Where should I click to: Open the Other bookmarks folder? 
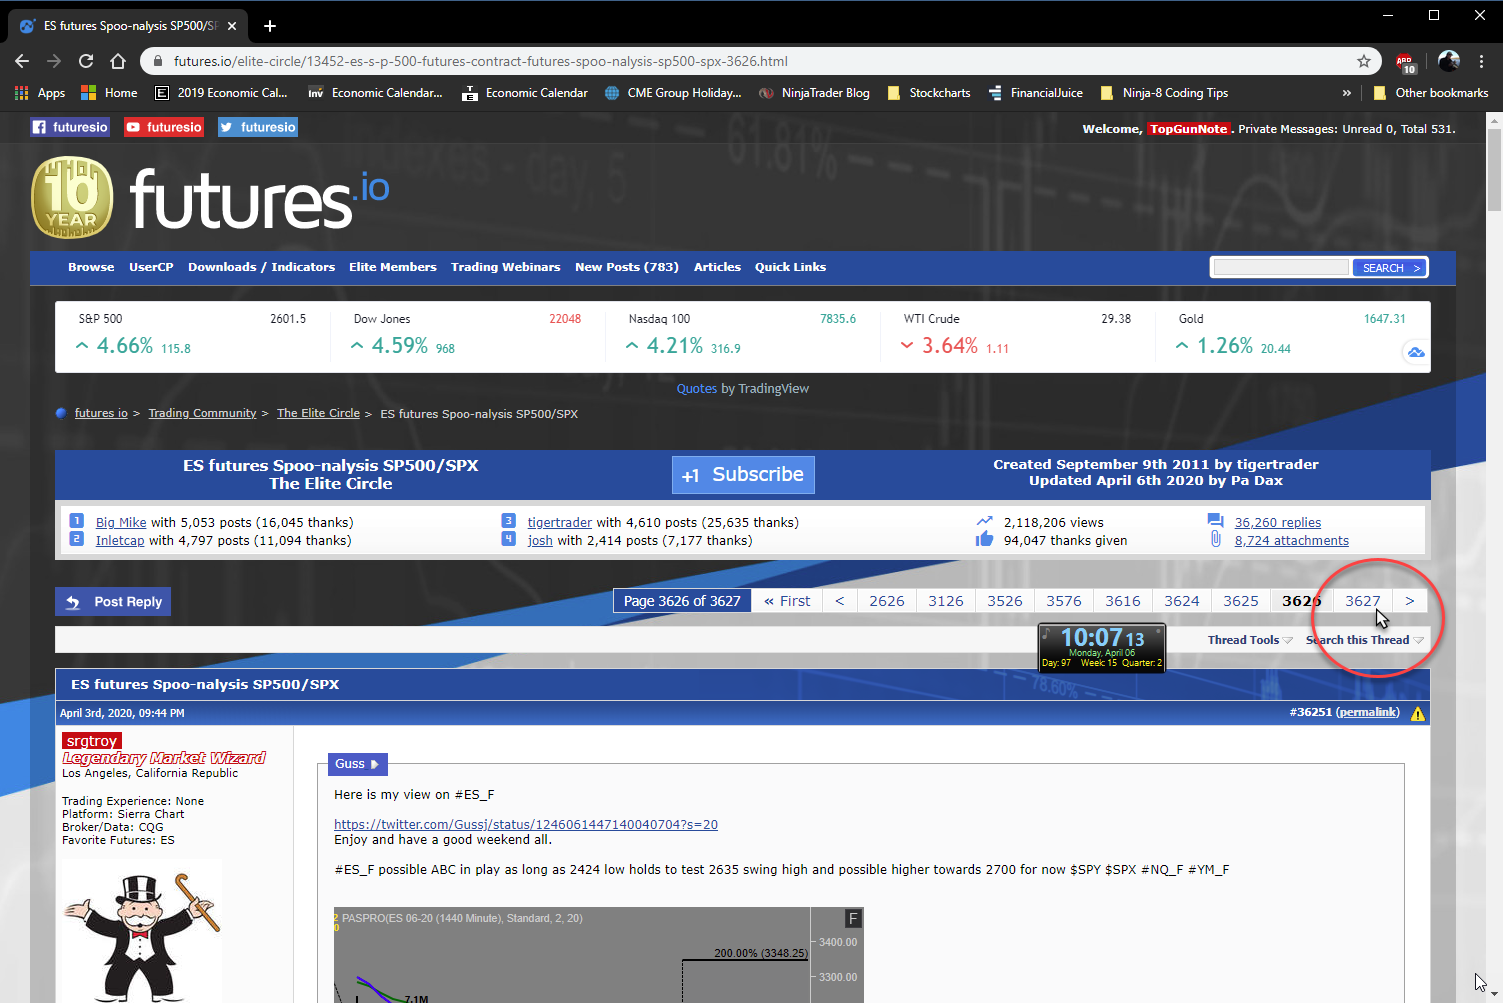1431,93
